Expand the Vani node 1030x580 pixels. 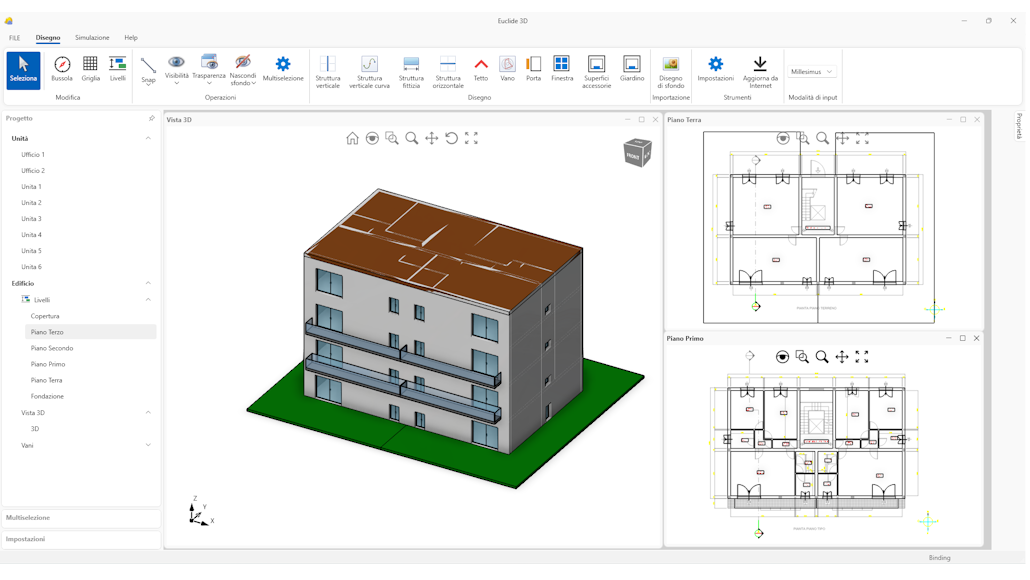click(x=148, y=445)
